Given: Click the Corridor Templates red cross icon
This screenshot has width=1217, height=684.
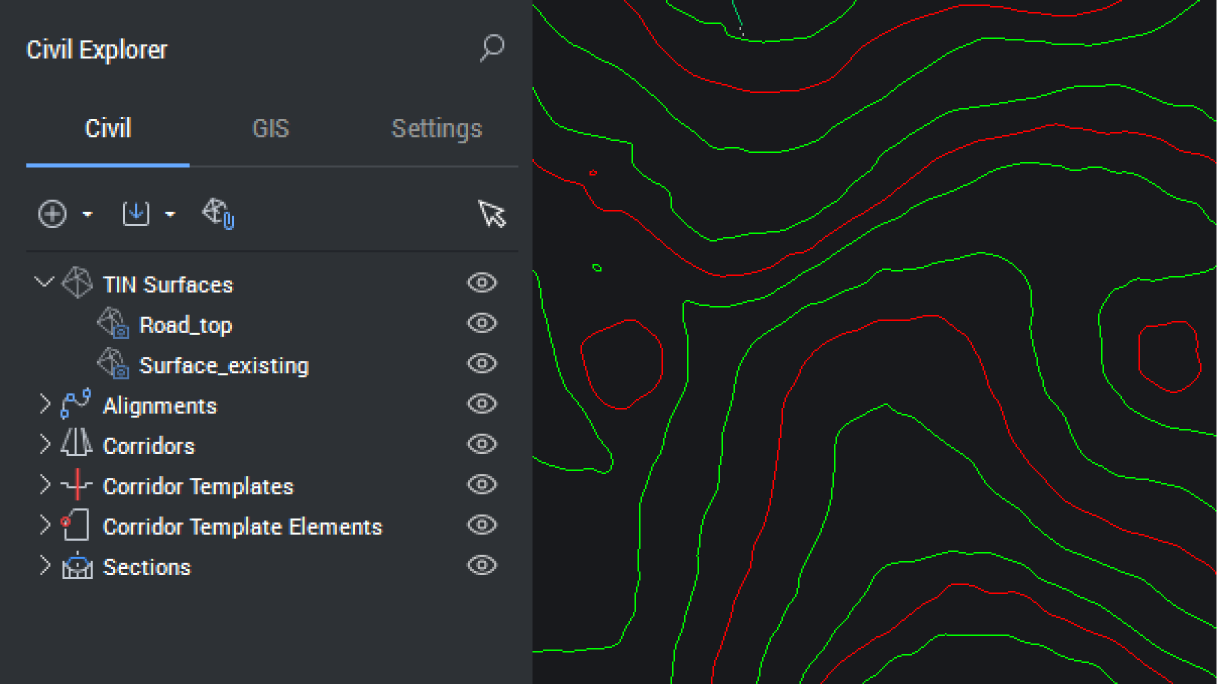Looking at the screenshot, I should click(x=77, y=485).
